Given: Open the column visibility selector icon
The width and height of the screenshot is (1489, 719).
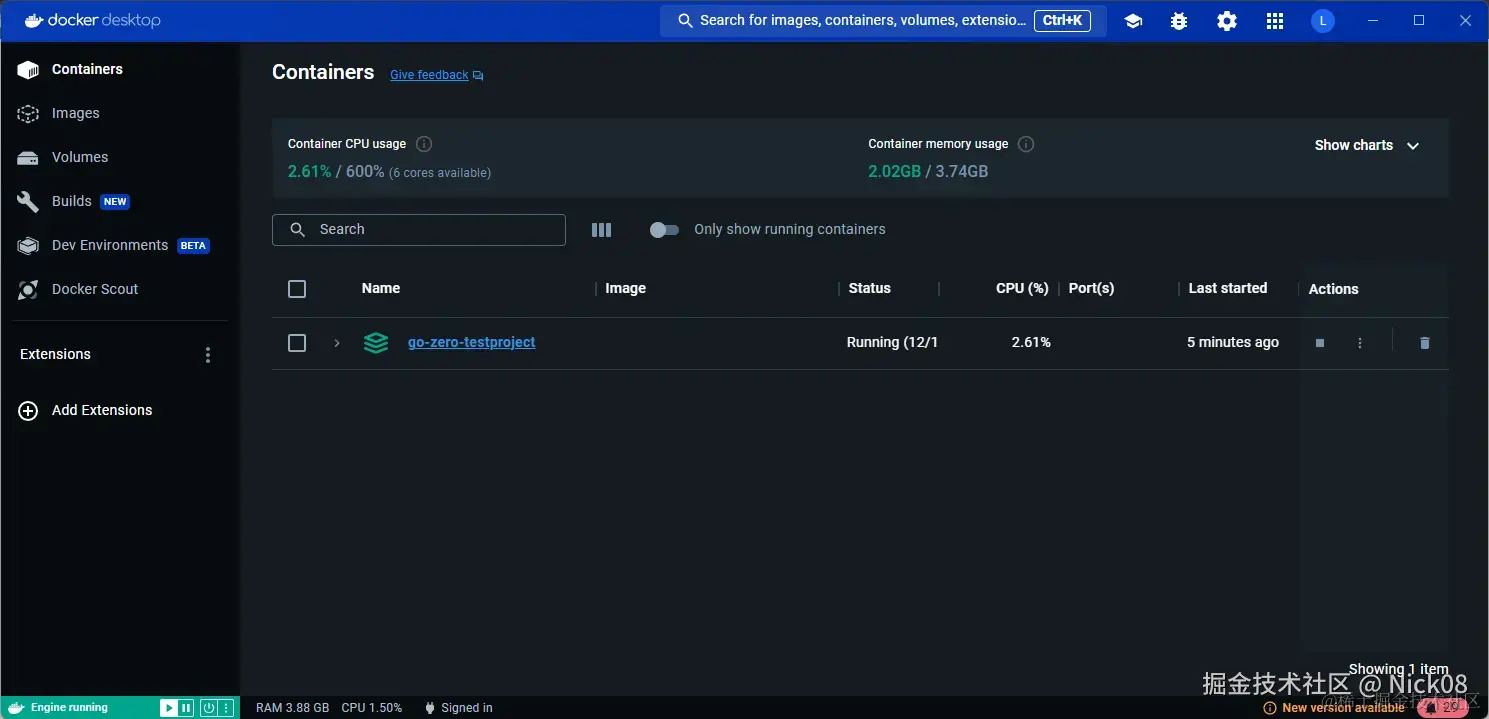Looking at the screenshot, I should click(x=601, y=230).
